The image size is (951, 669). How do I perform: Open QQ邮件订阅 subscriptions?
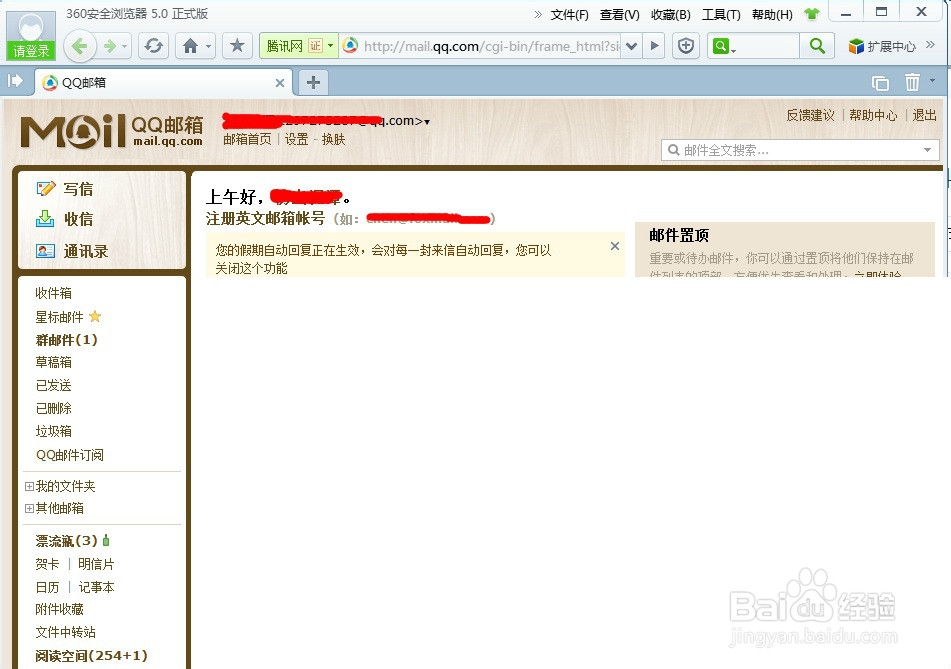tap(70, 455)
